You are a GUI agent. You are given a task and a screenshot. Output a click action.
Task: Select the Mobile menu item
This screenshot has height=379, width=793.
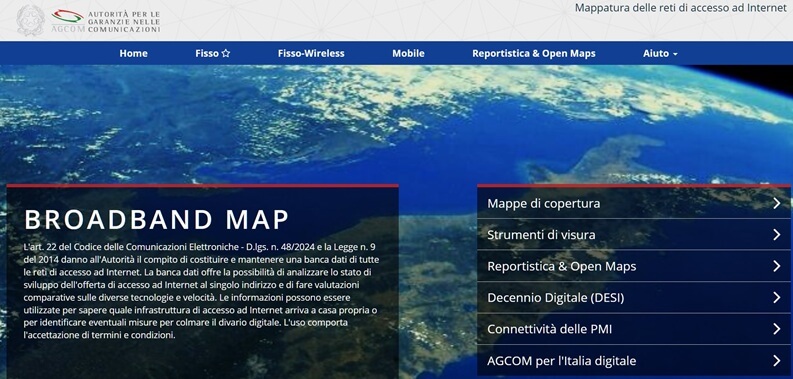408,53
